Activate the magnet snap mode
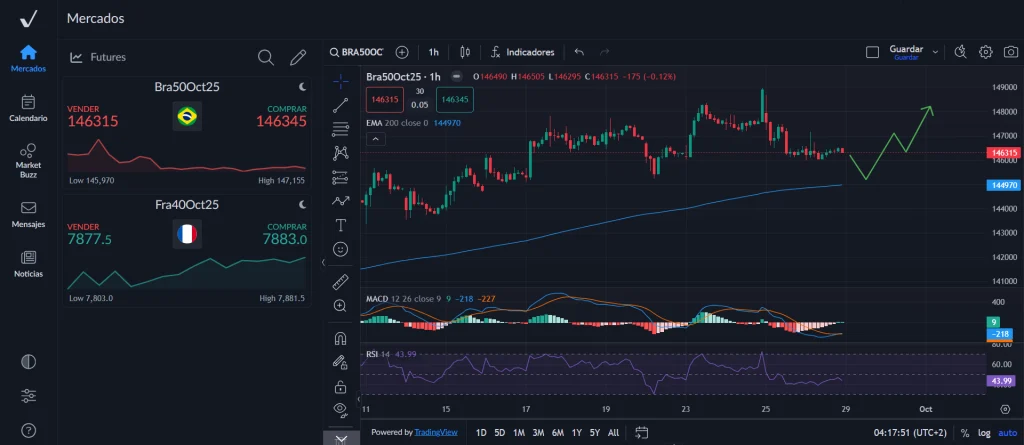 point(341,338)
